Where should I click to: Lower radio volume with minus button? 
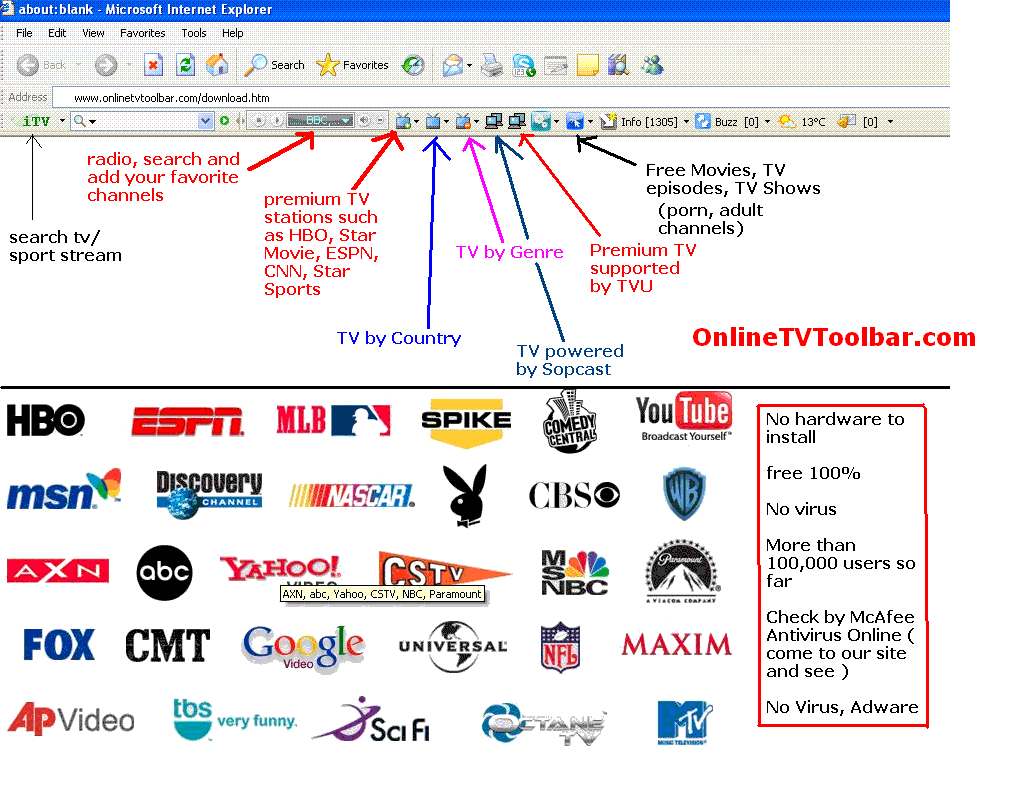(x=380, y=121)
